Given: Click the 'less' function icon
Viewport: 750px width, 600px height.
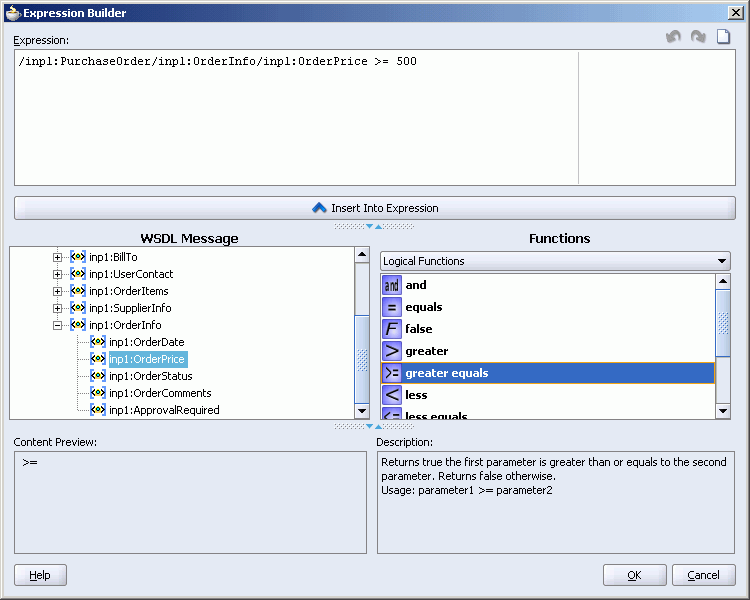Looking at the screenshot, I should coord(392,395).
